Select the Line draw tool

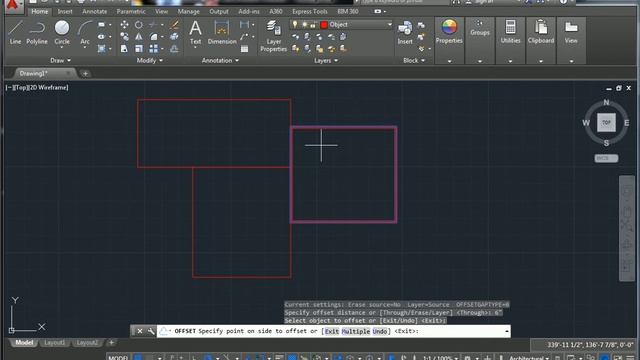(x=15, y=33)
